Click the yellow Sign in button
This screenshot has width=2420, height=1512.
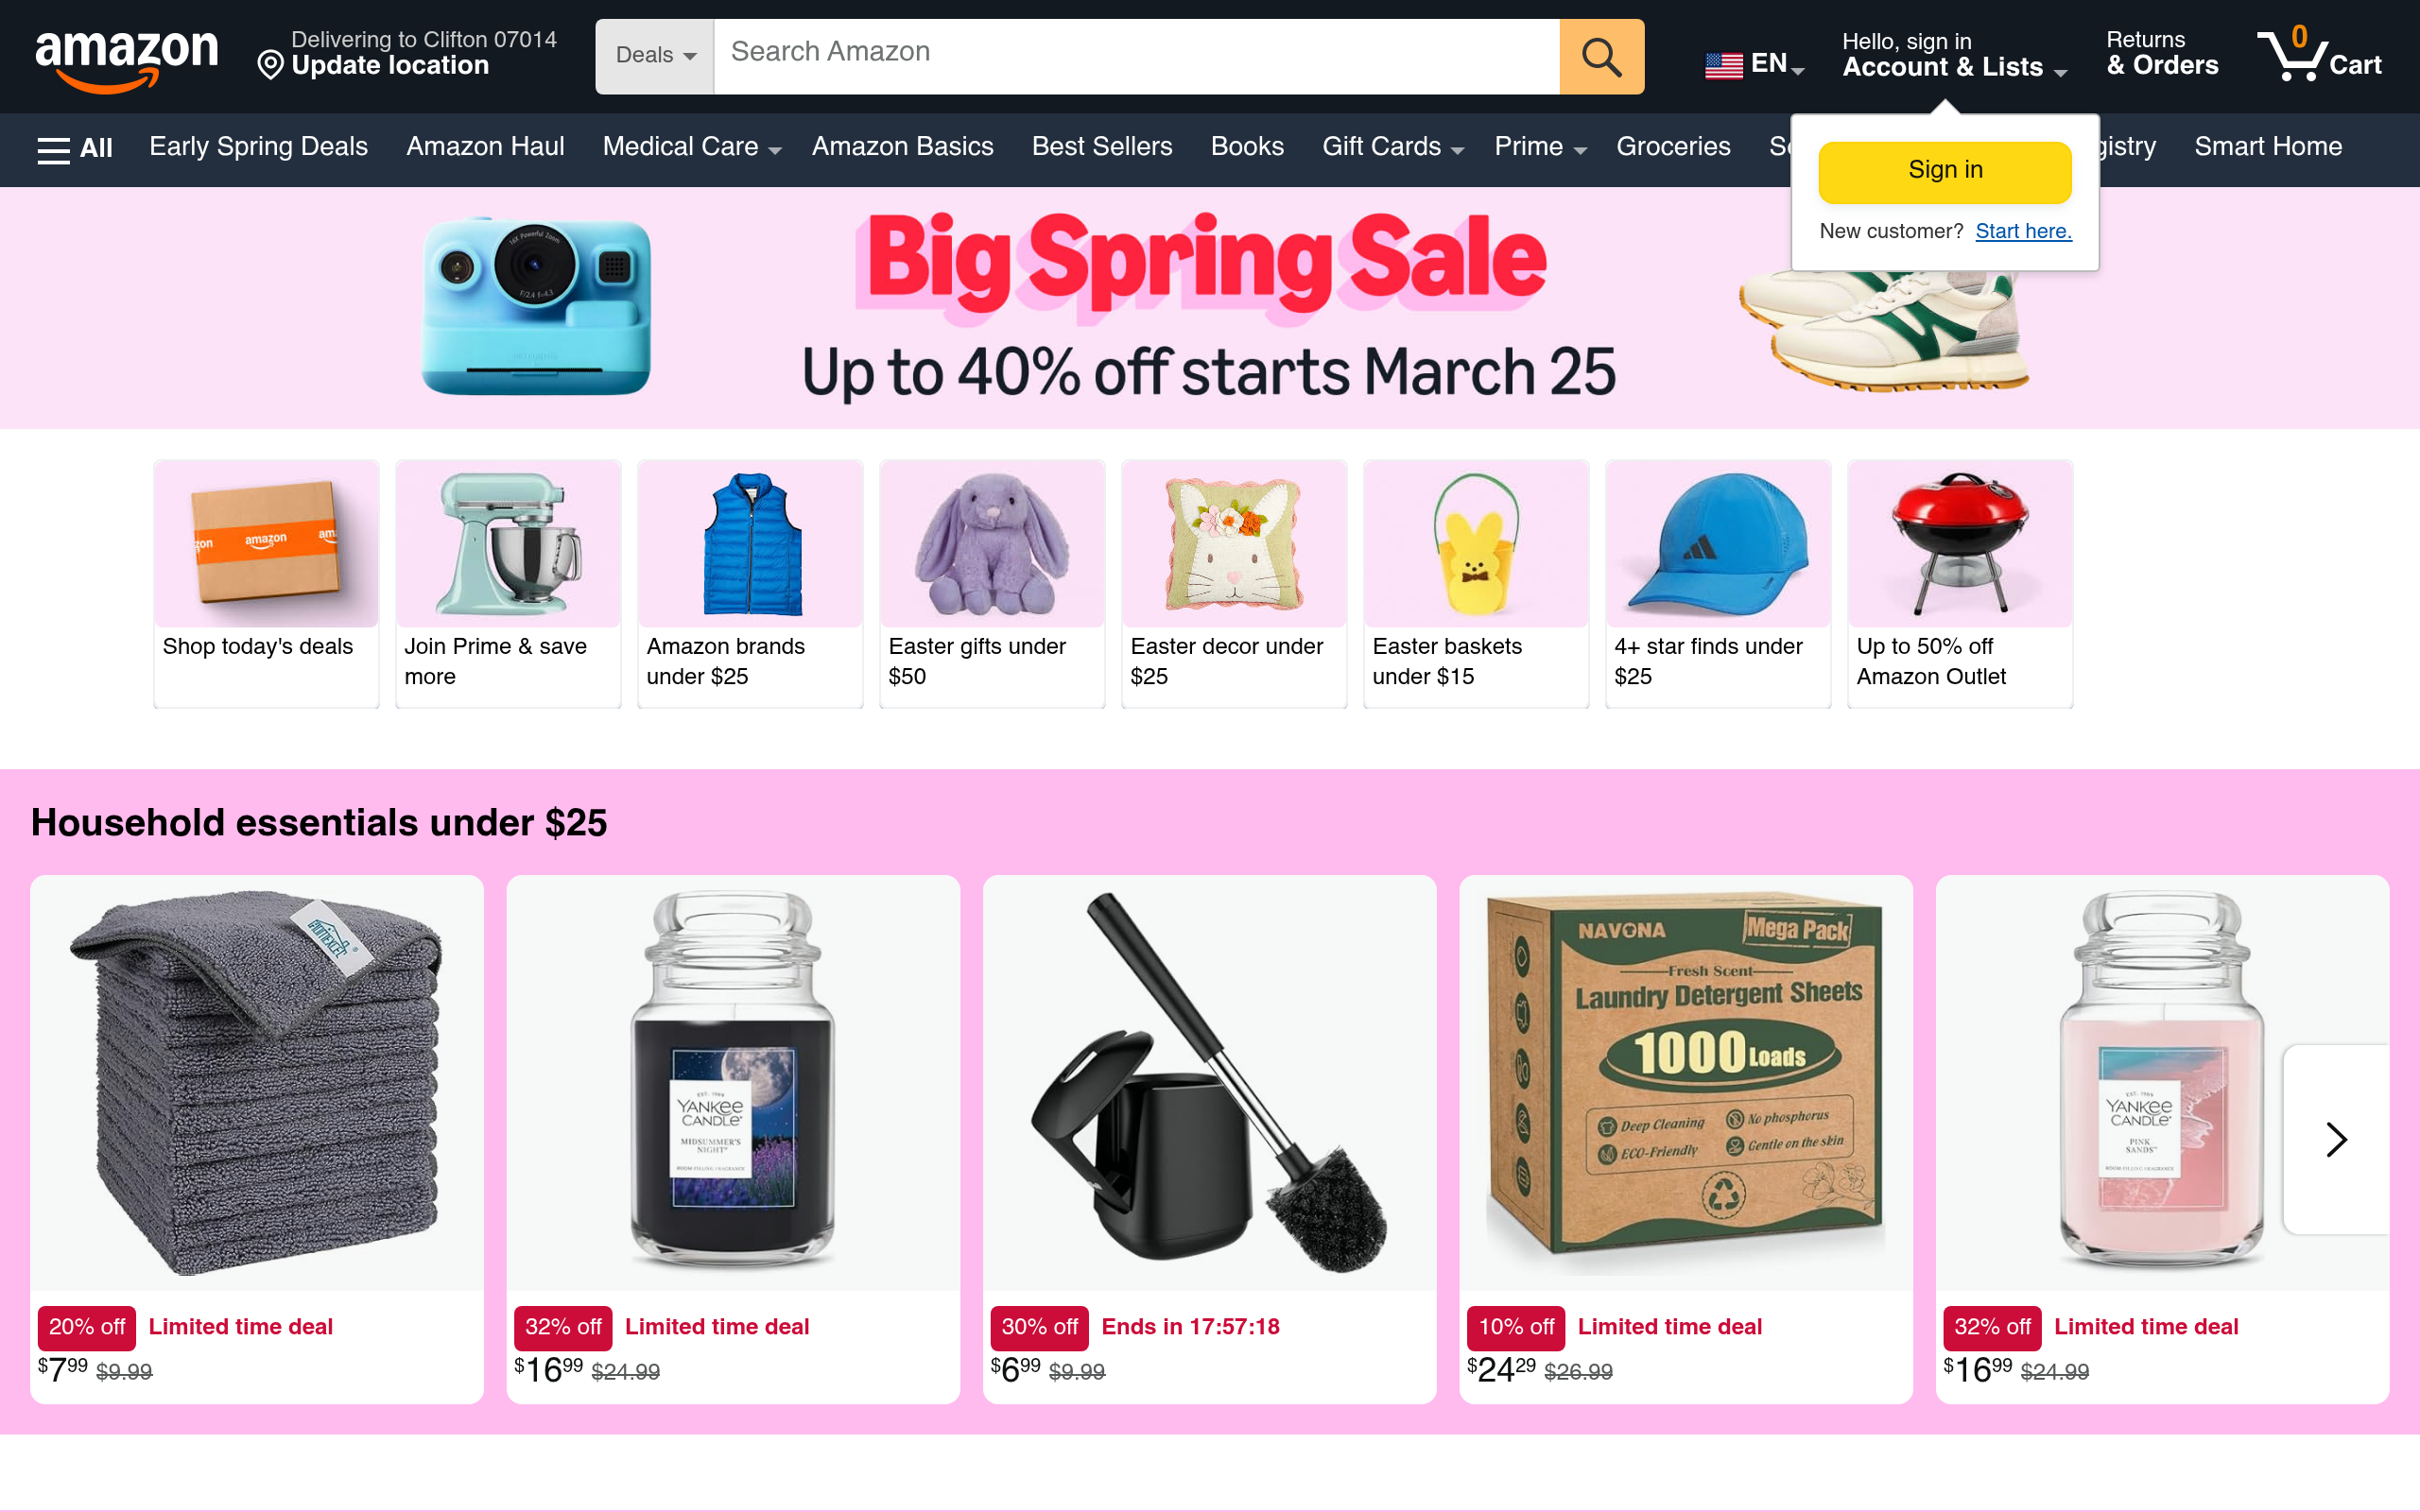[x=1945, y=171]
